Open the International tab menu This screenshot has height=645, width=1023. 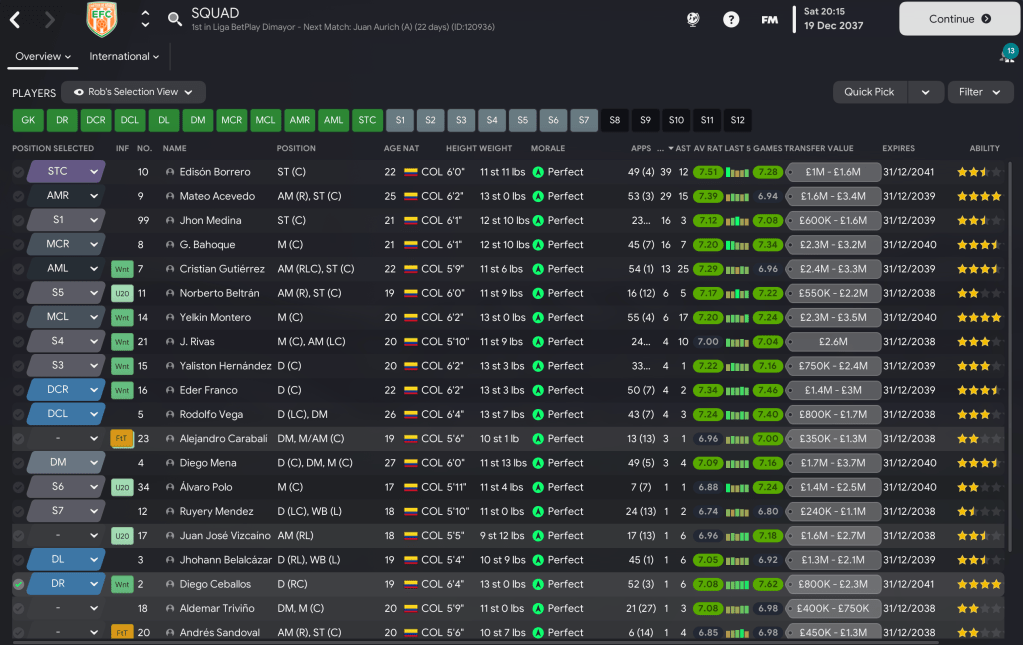(x=124, y=57)
